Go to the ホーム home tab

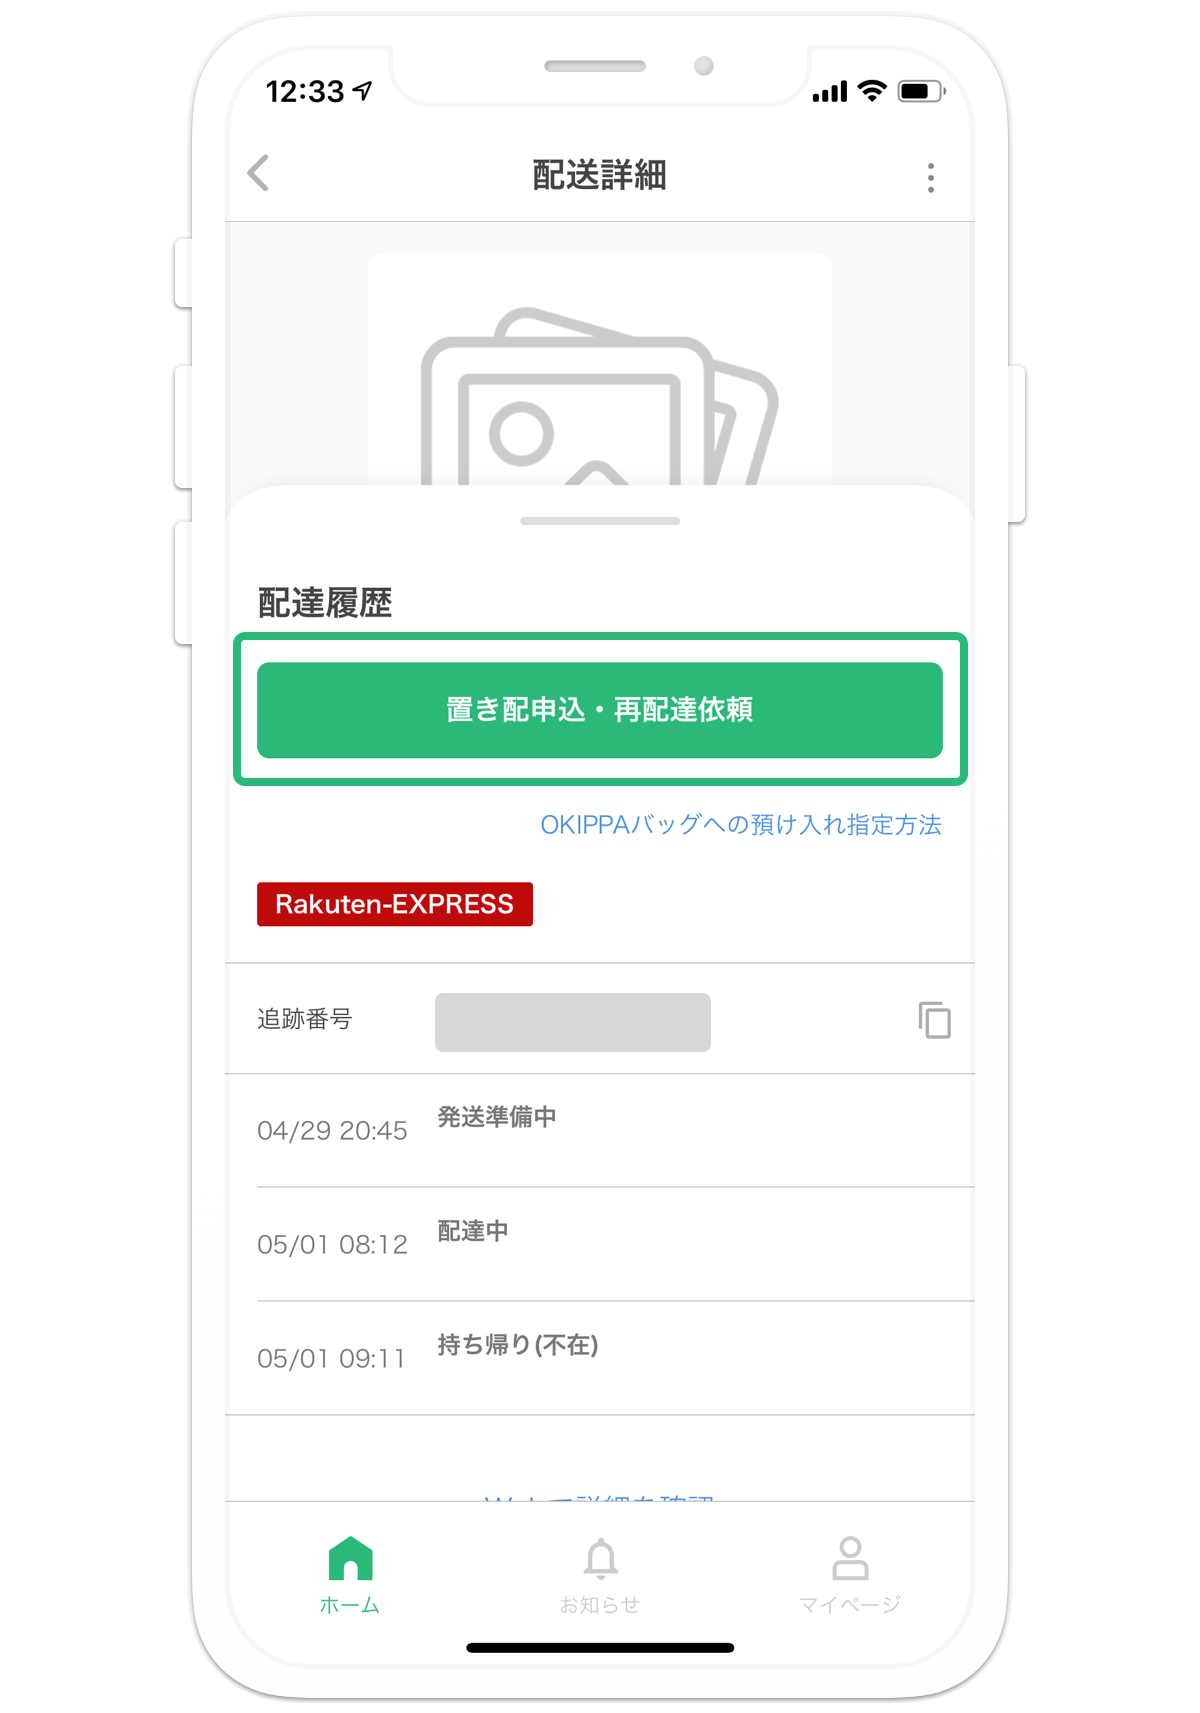click(x=350, y=1575)
